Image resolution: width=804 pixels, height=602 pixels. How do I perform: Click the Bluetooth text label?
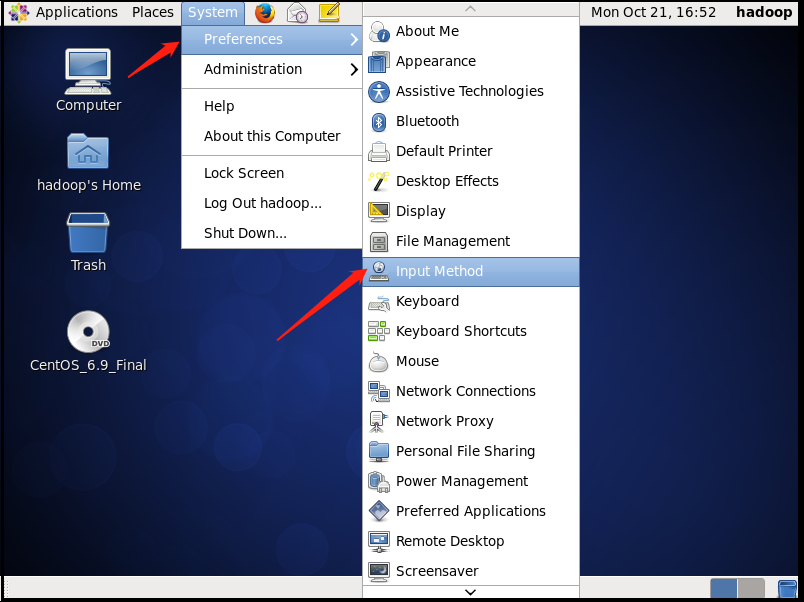(x=427, y=122)
